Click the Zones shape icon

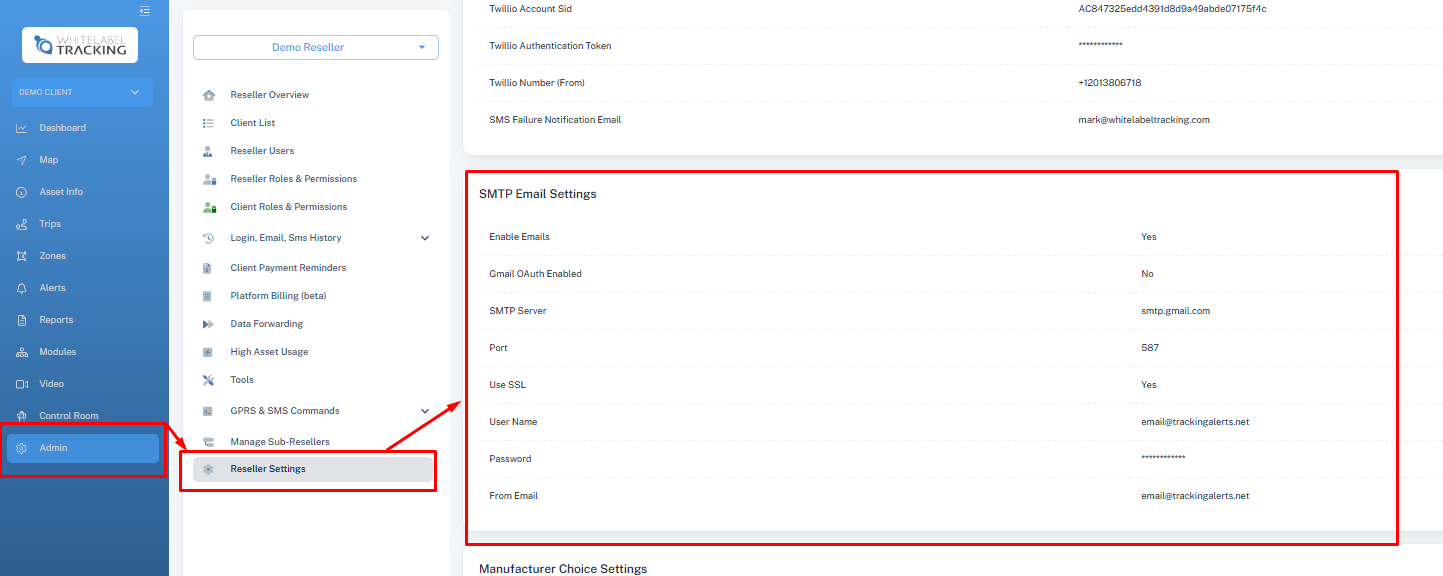point(22,256)
